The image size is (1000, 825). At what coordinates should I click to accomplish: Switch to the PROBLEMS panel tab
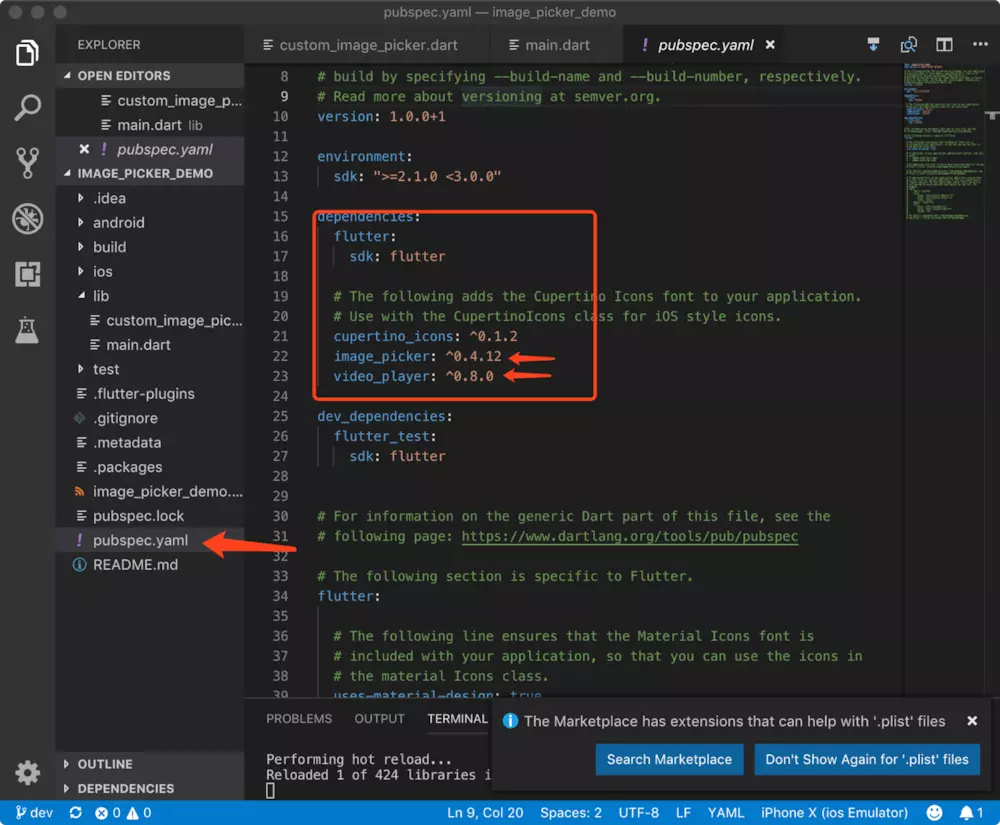299,718
